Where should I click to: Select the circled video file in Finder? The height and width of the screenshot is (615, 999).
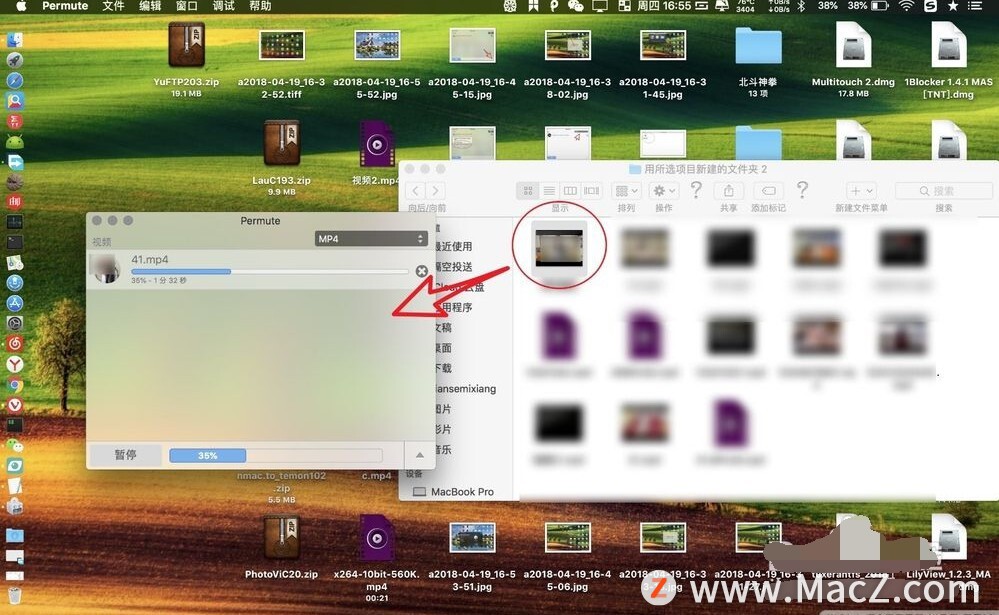[559, 249]
